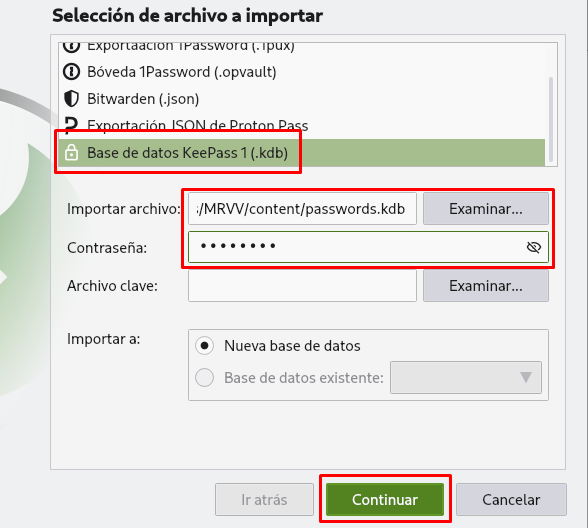
Task: Toggle password visibility eye icon
Action: click(533, 247)
